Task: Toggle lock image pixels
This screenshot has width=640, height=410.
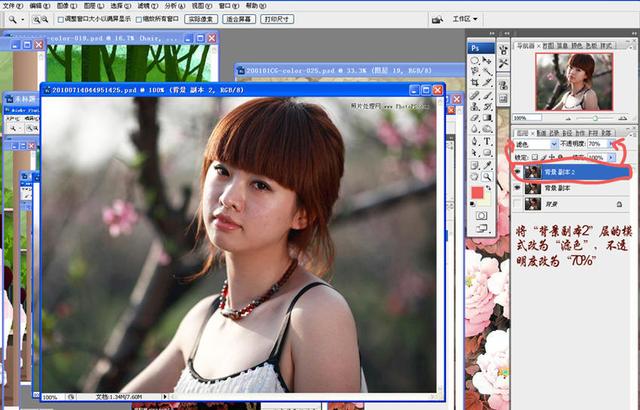Action: coord(544,157)
